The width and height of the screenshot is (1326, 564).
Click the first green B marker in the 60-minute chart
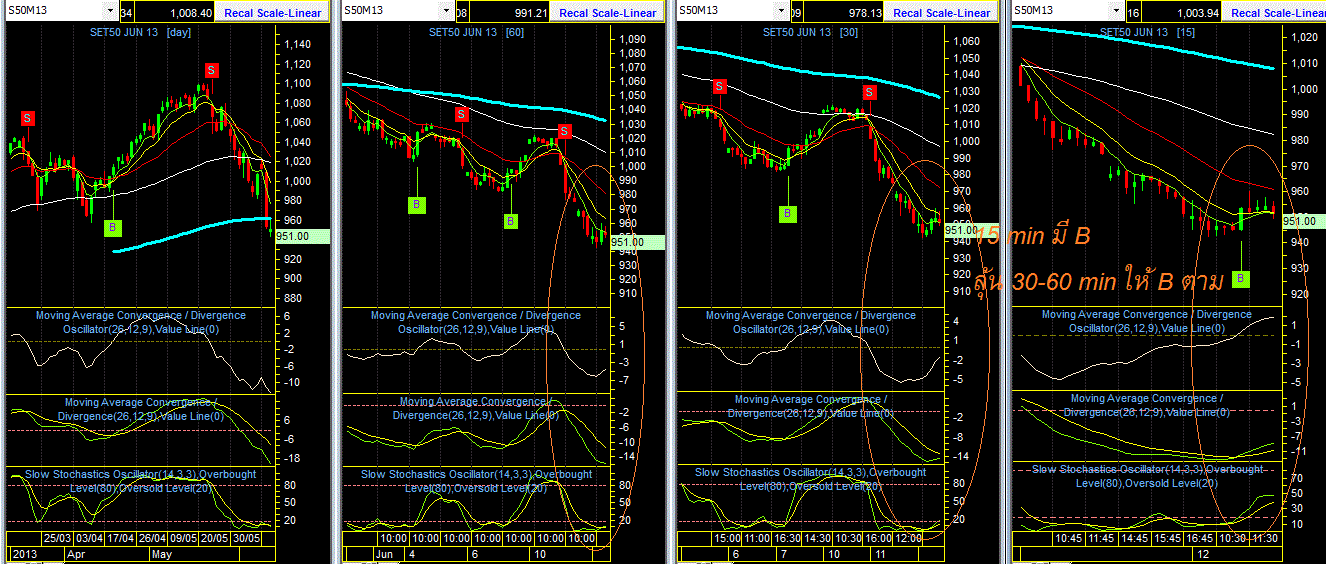point(415,204)
